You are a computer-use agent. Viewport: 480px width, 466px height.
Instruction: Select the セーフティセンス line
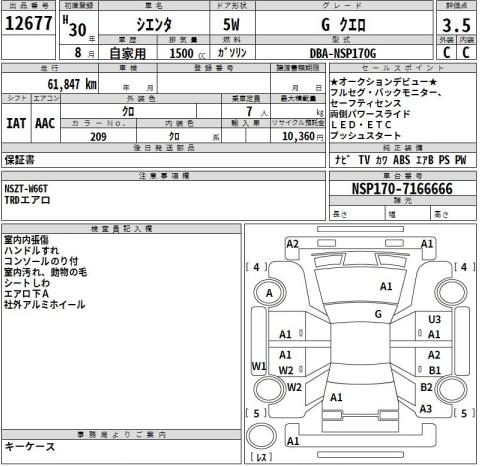[366, 103]
